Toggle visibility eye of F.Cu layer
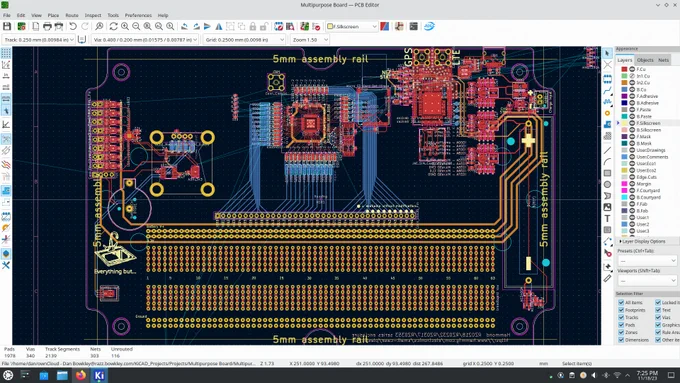The width and height of the screenshot is (680, 383). pos(632,69)
